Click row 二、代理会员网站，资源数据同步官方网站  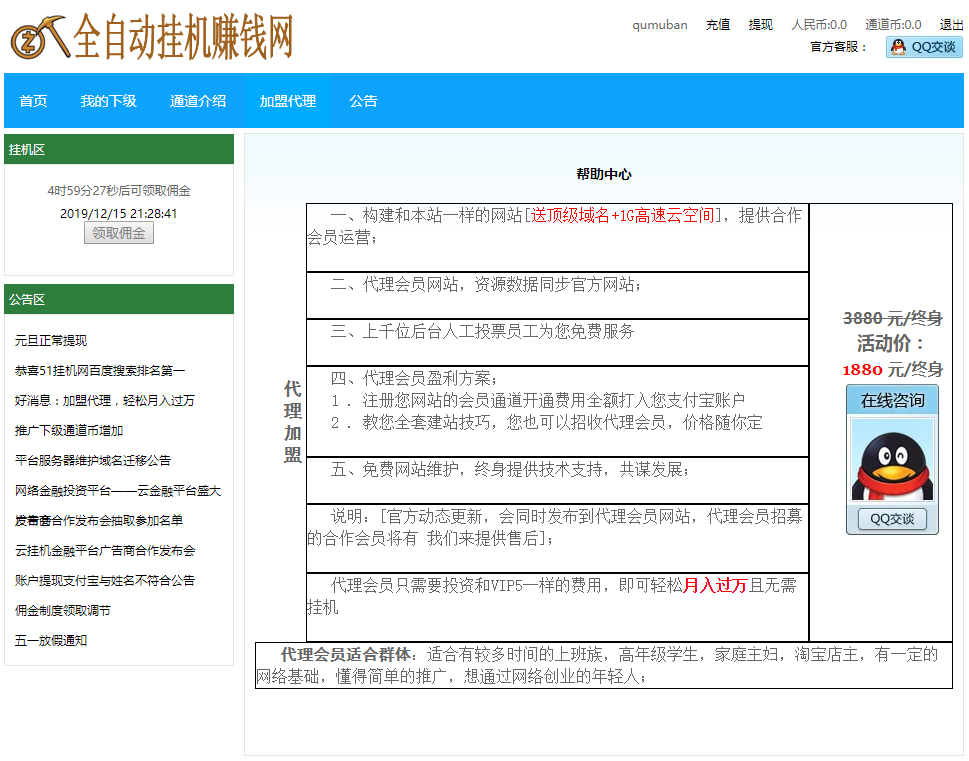(557, 295)
